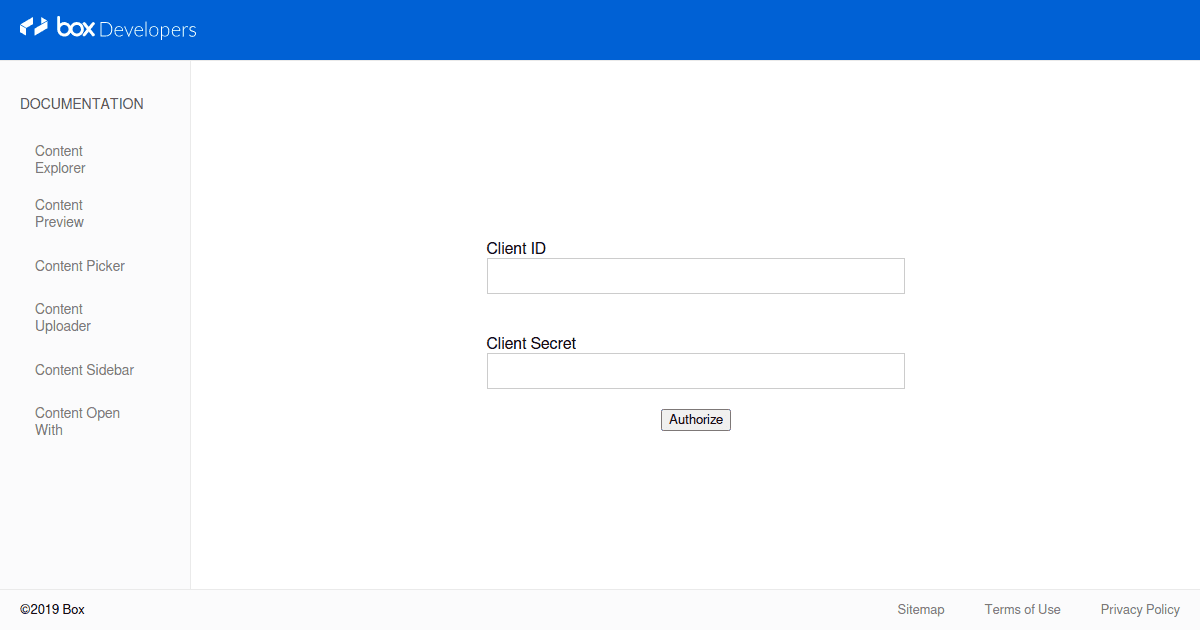This screenshot has width=1200, height=630.
Task: Click the DOCUMENTATION heading
Action: (x=81, y=103)
